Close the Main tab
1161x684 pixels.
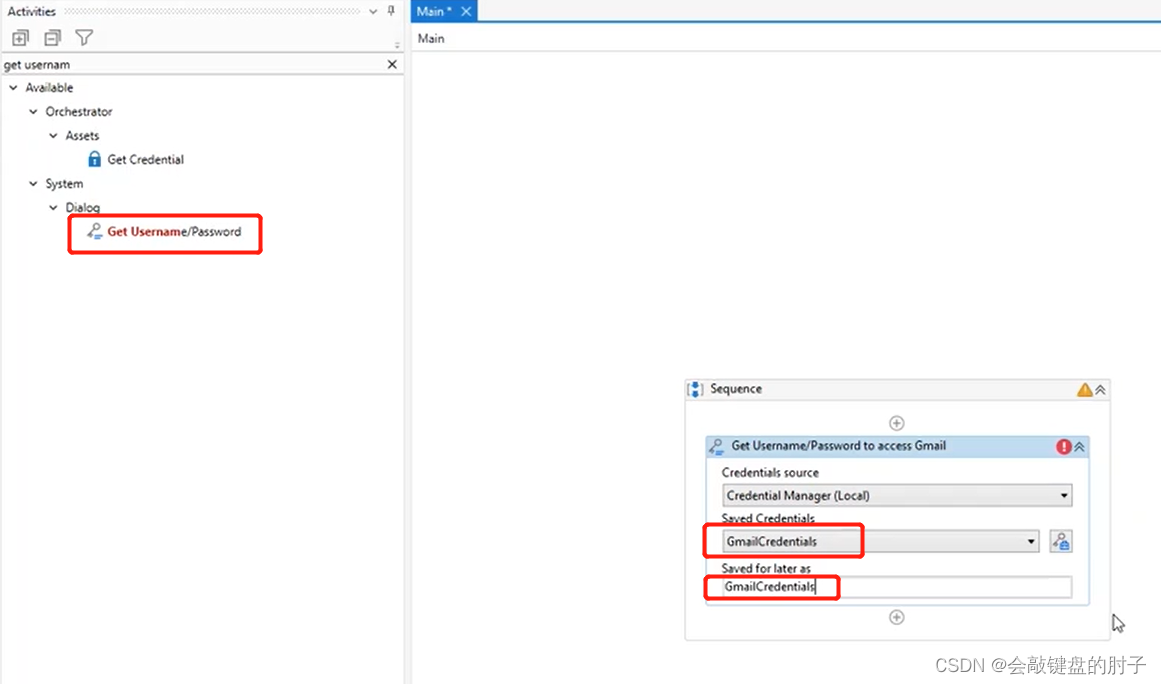click(466, 11)
